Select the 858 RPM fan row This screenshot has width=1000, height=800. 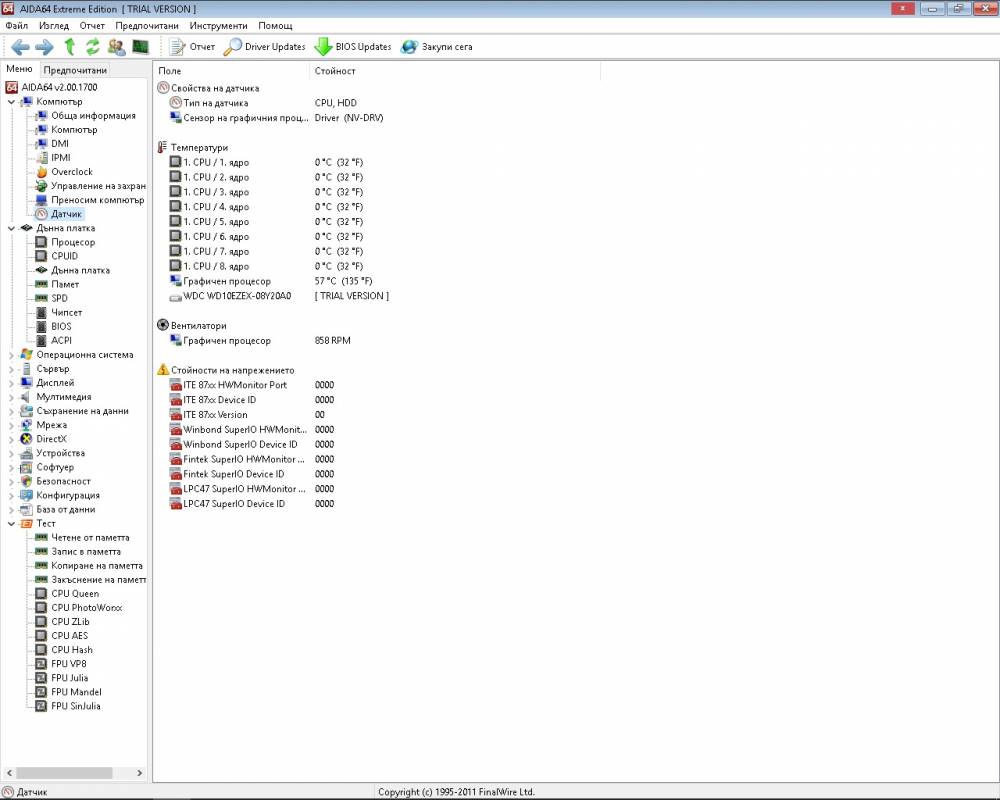[x=260, y=341]
